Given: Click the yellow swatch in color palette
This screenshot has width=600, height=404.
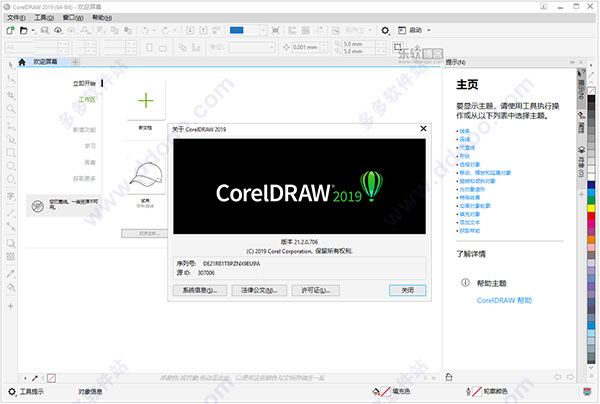Looking at the screenshot, I should (x=591, y=208).
